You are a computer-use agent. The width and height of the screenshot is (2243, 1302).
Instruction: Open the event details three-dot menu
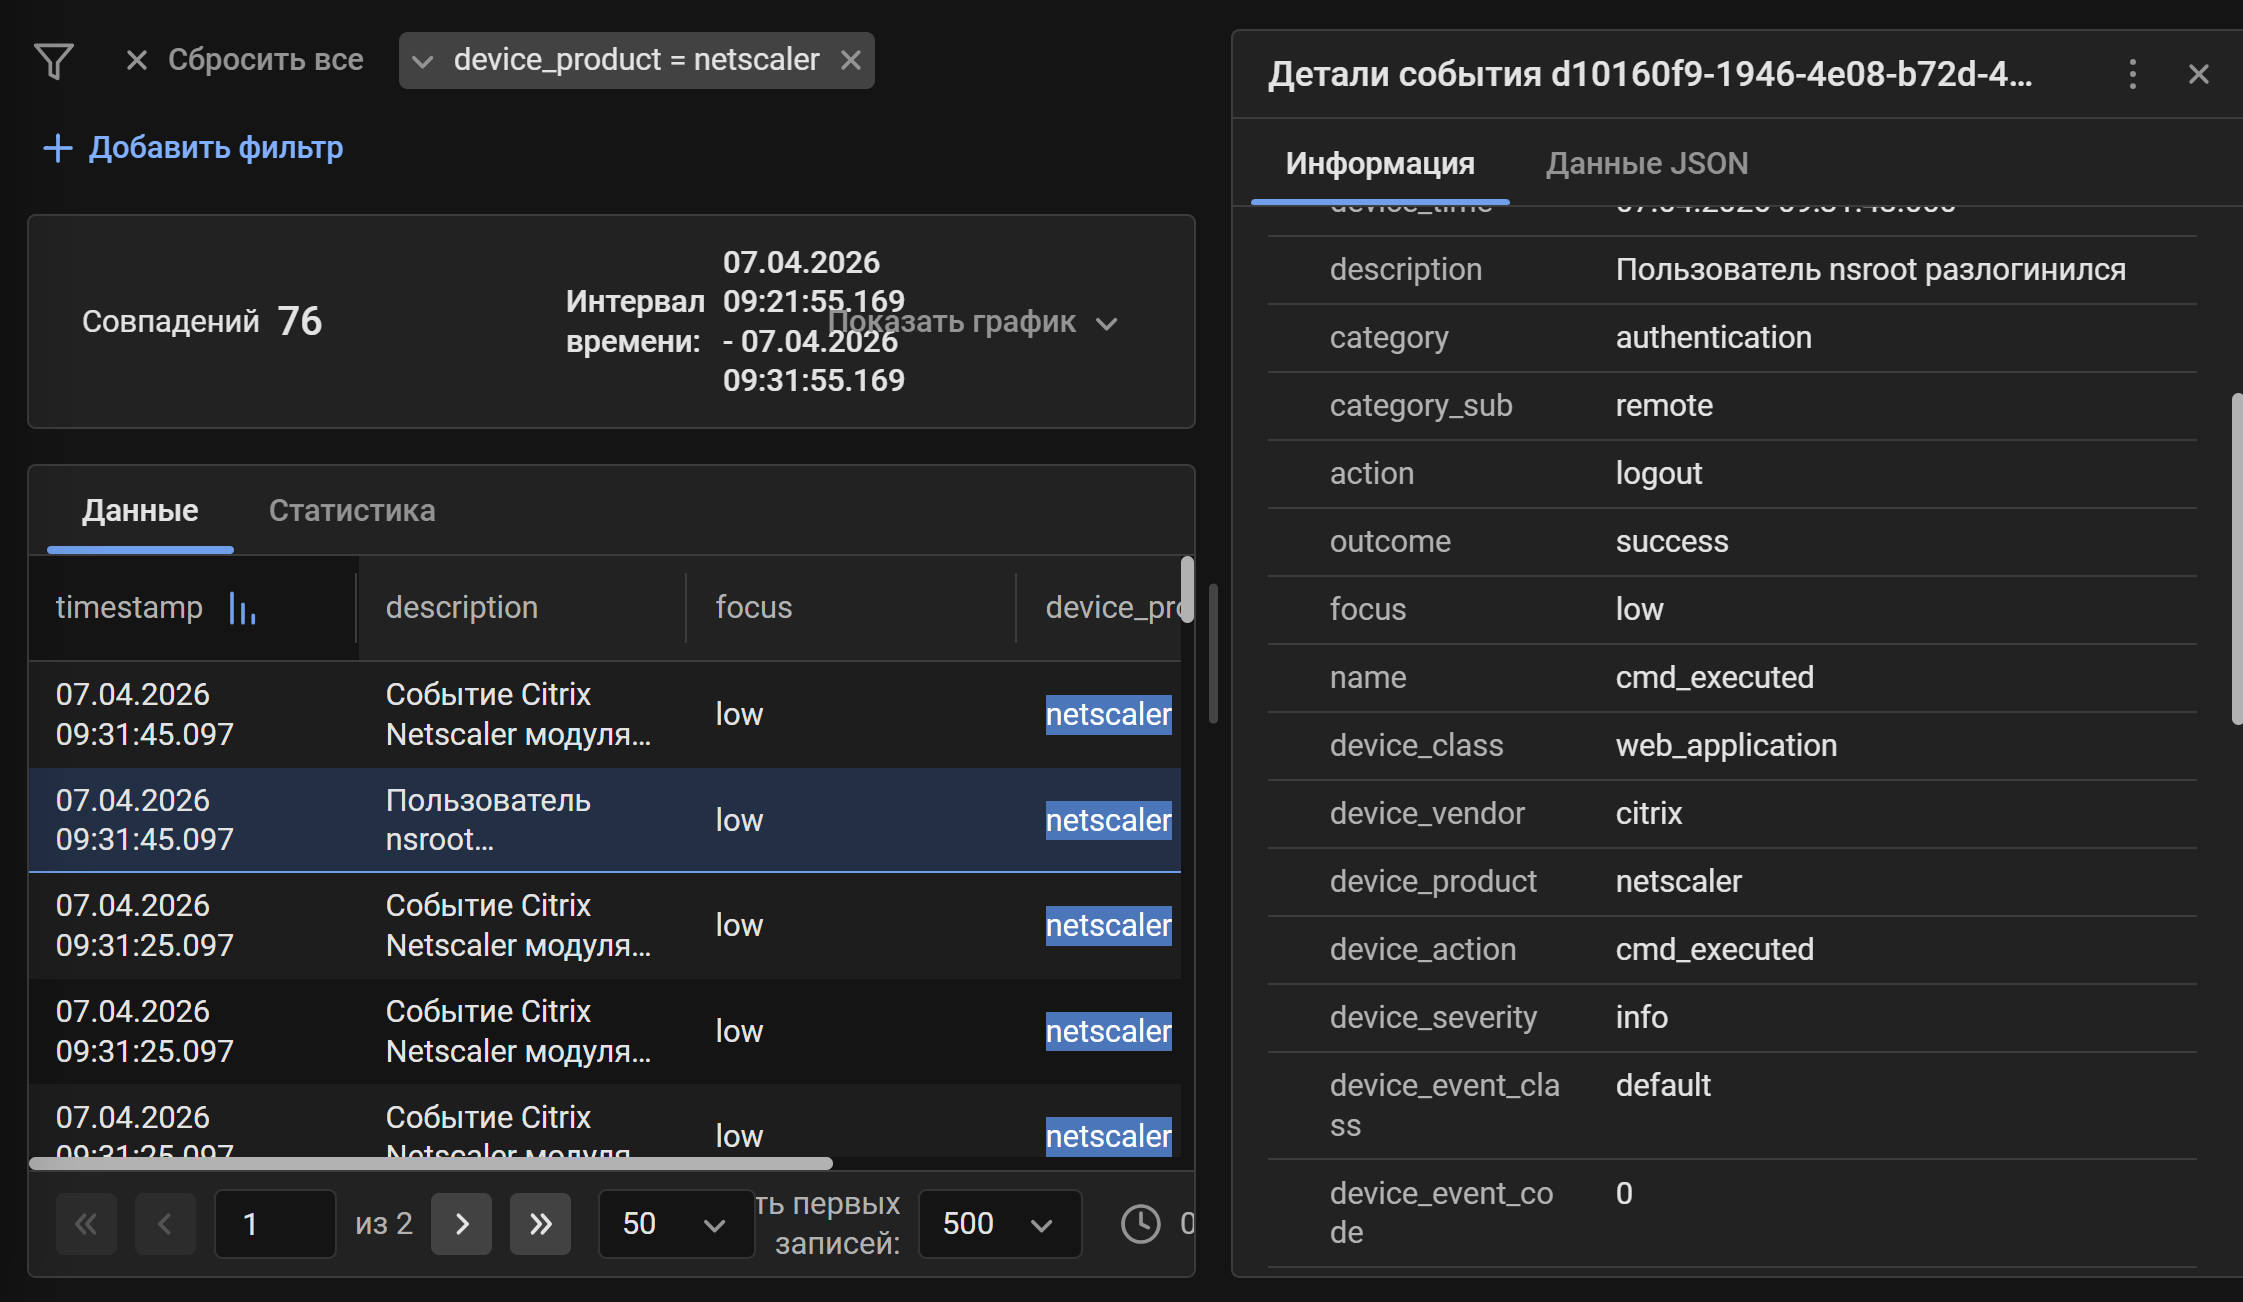(x=2132, y=74)
